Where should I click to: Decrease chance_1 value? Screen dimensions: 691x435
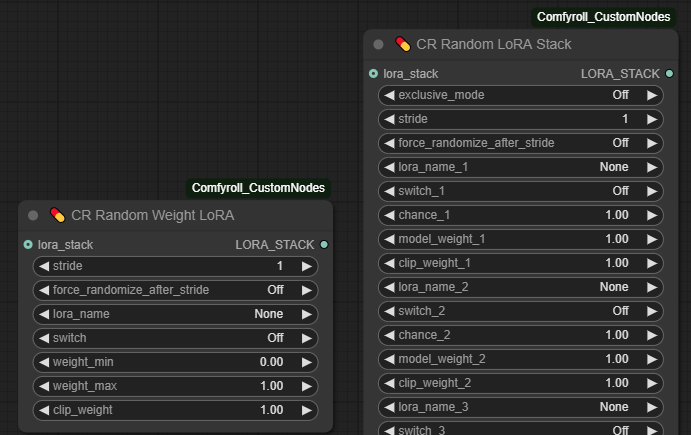click(389, 215)
